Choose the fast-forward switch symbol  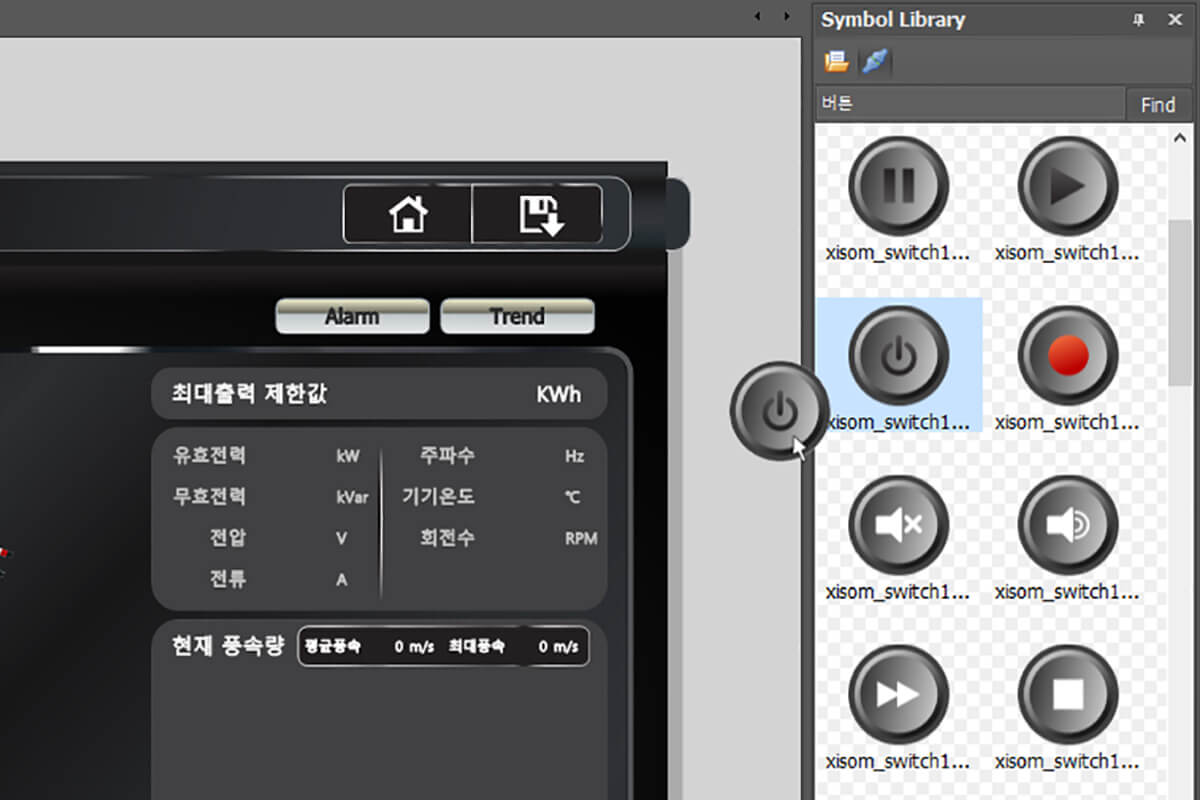tap(898, 694)
